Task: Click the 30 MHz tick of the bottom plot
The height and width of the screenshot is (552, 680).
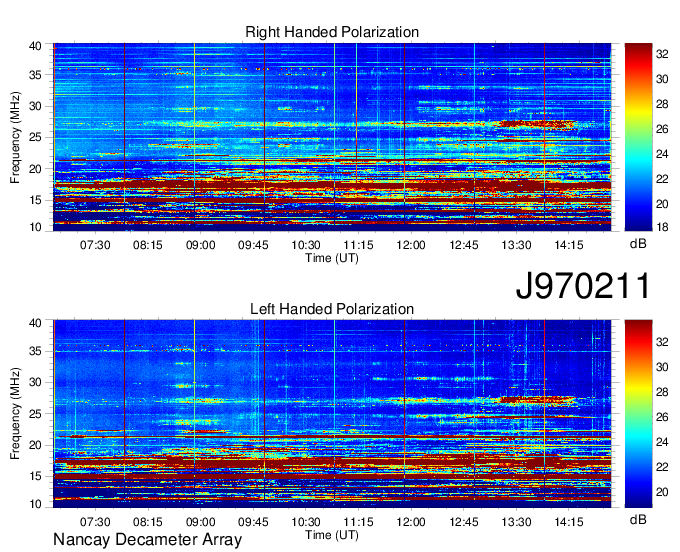Action: tap(35, 382)
